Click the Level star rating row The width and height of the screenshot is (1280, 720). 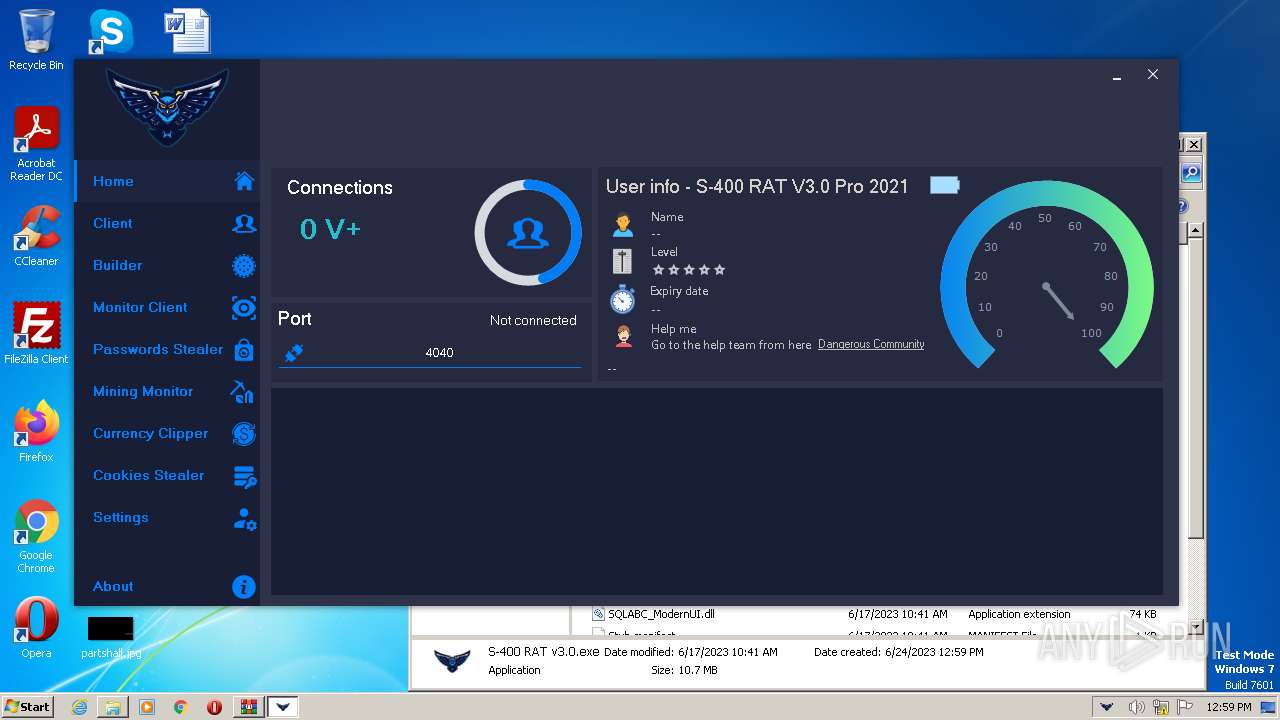coord(689,270)
